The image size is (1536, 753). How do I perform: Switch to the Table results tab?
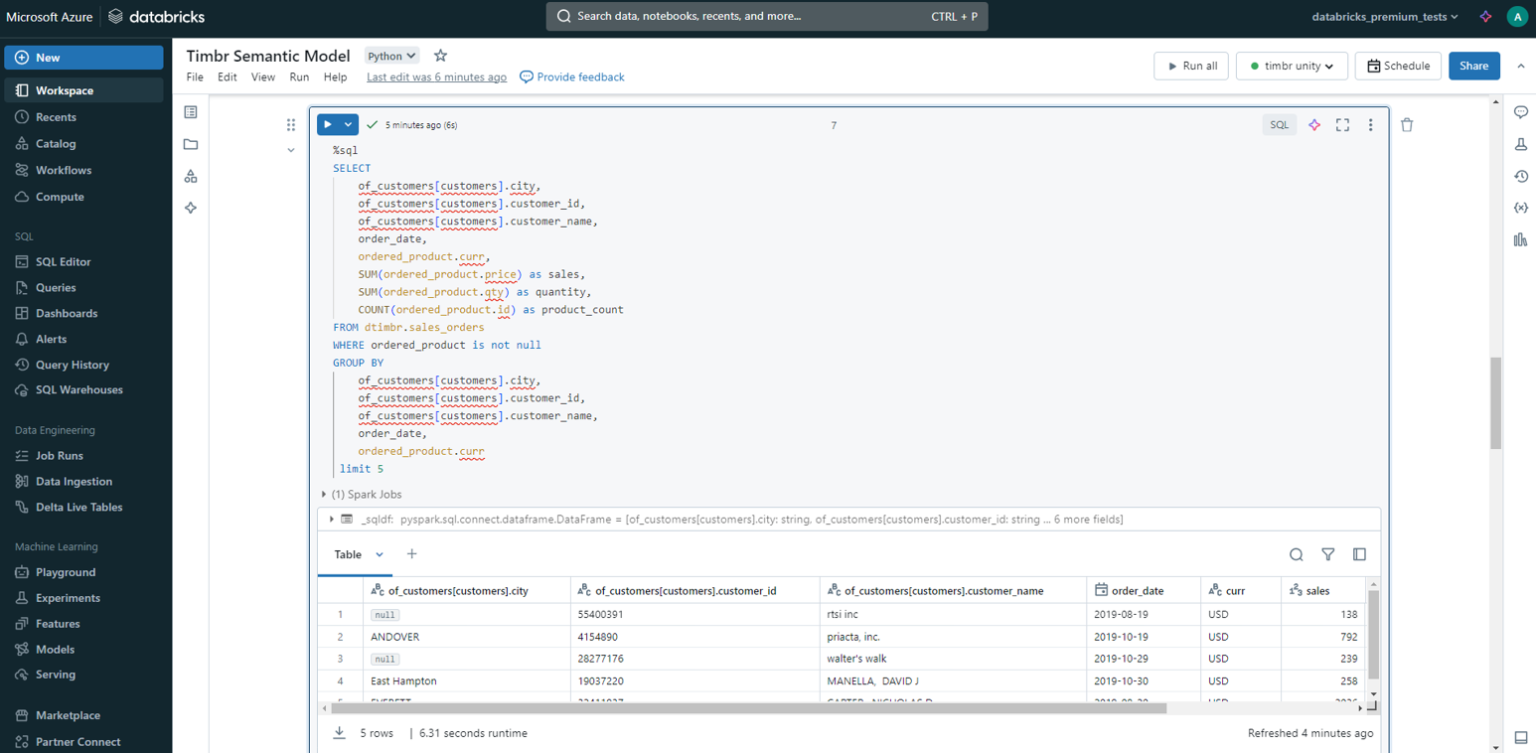347,554
